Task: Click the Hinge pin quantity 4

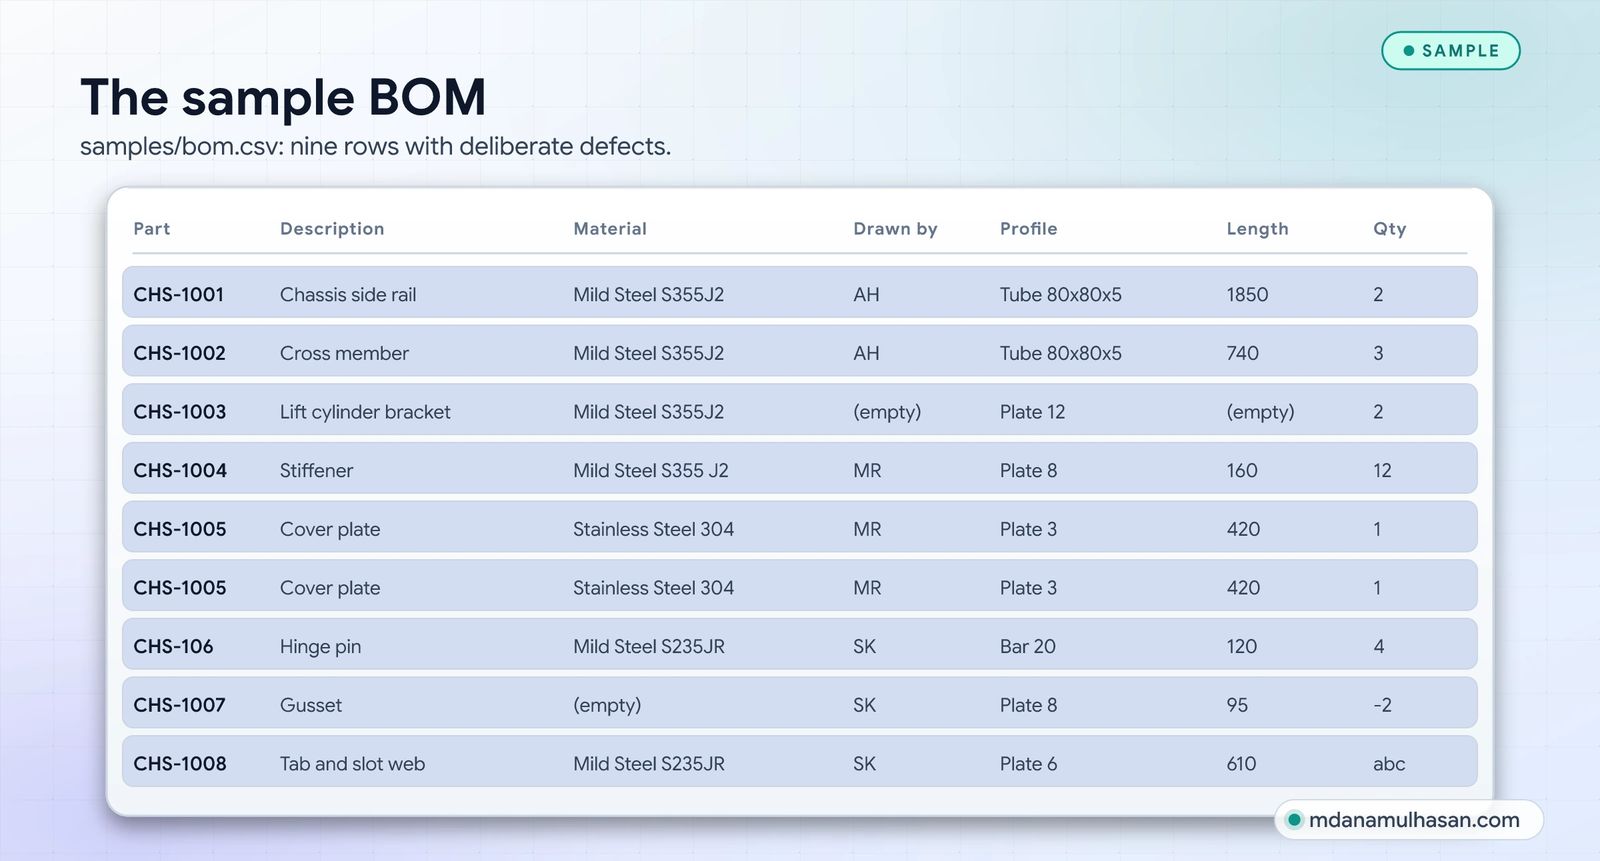Action: (1379, 647)
